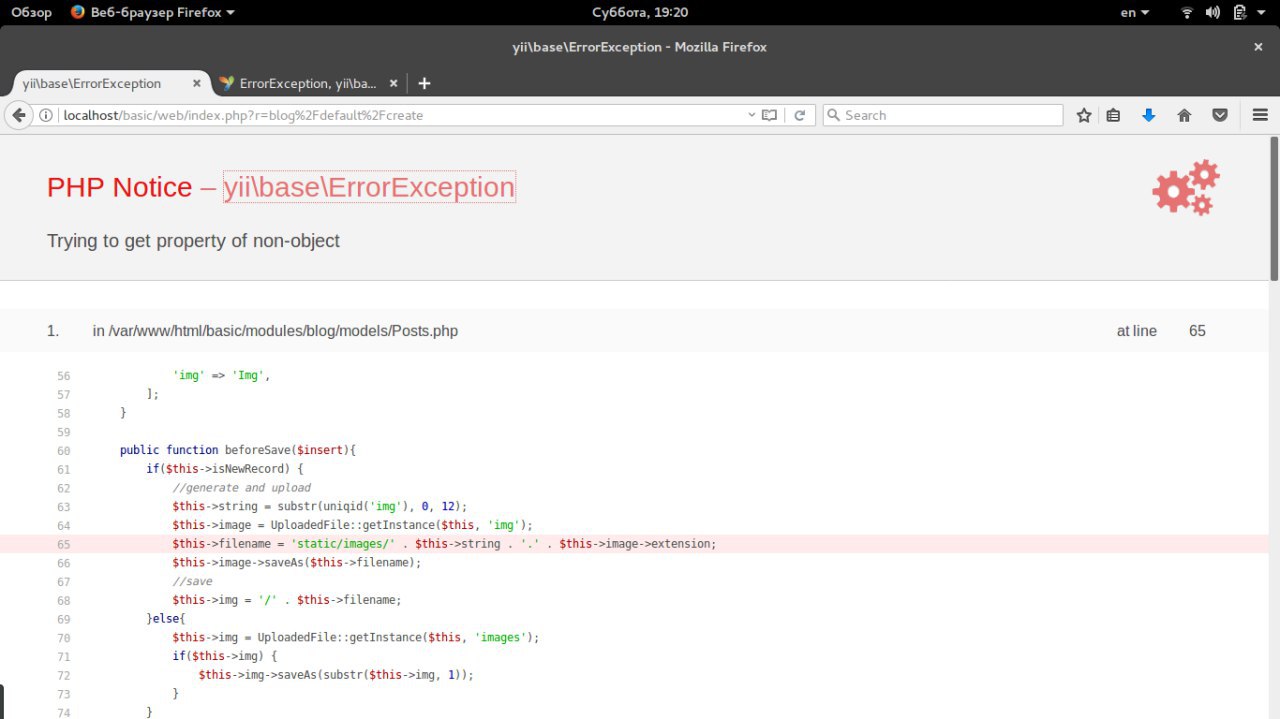Close the ErrorException, yii\ba... tab
Viewport: 1280px width, 719px height.
click(393, 84)
